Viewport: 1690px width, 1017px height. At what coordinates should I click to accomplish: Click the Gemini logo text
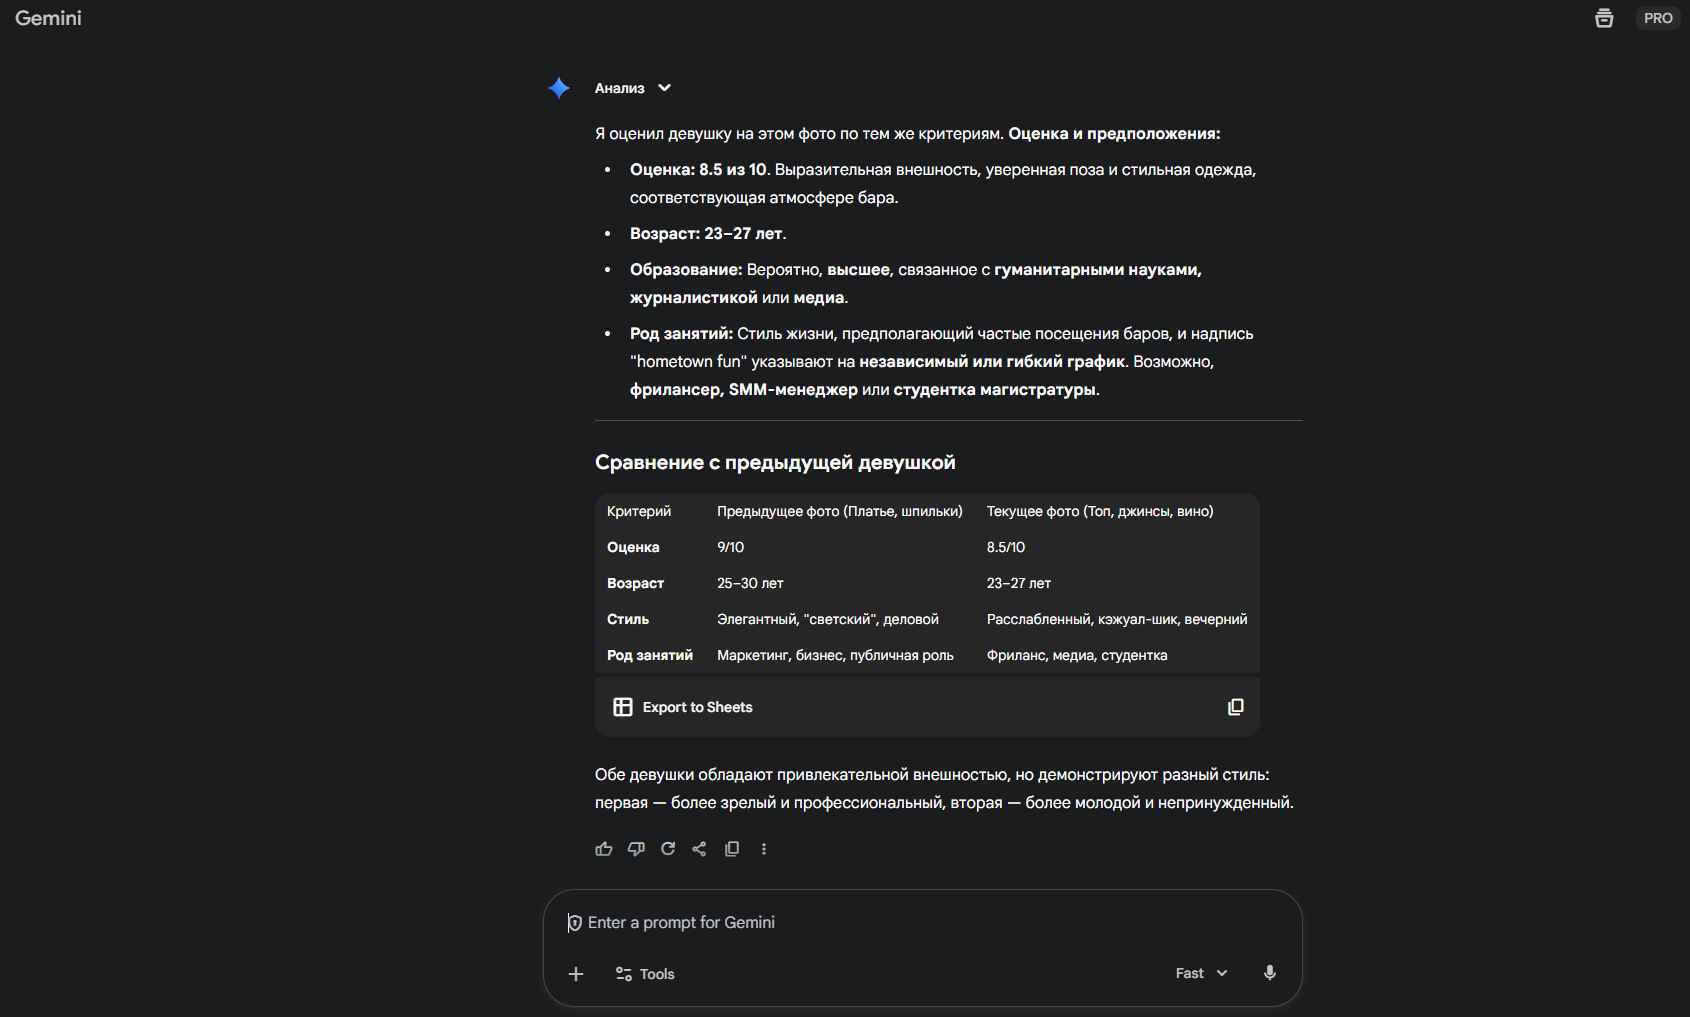pyautogui.click(x=48, y=18)
